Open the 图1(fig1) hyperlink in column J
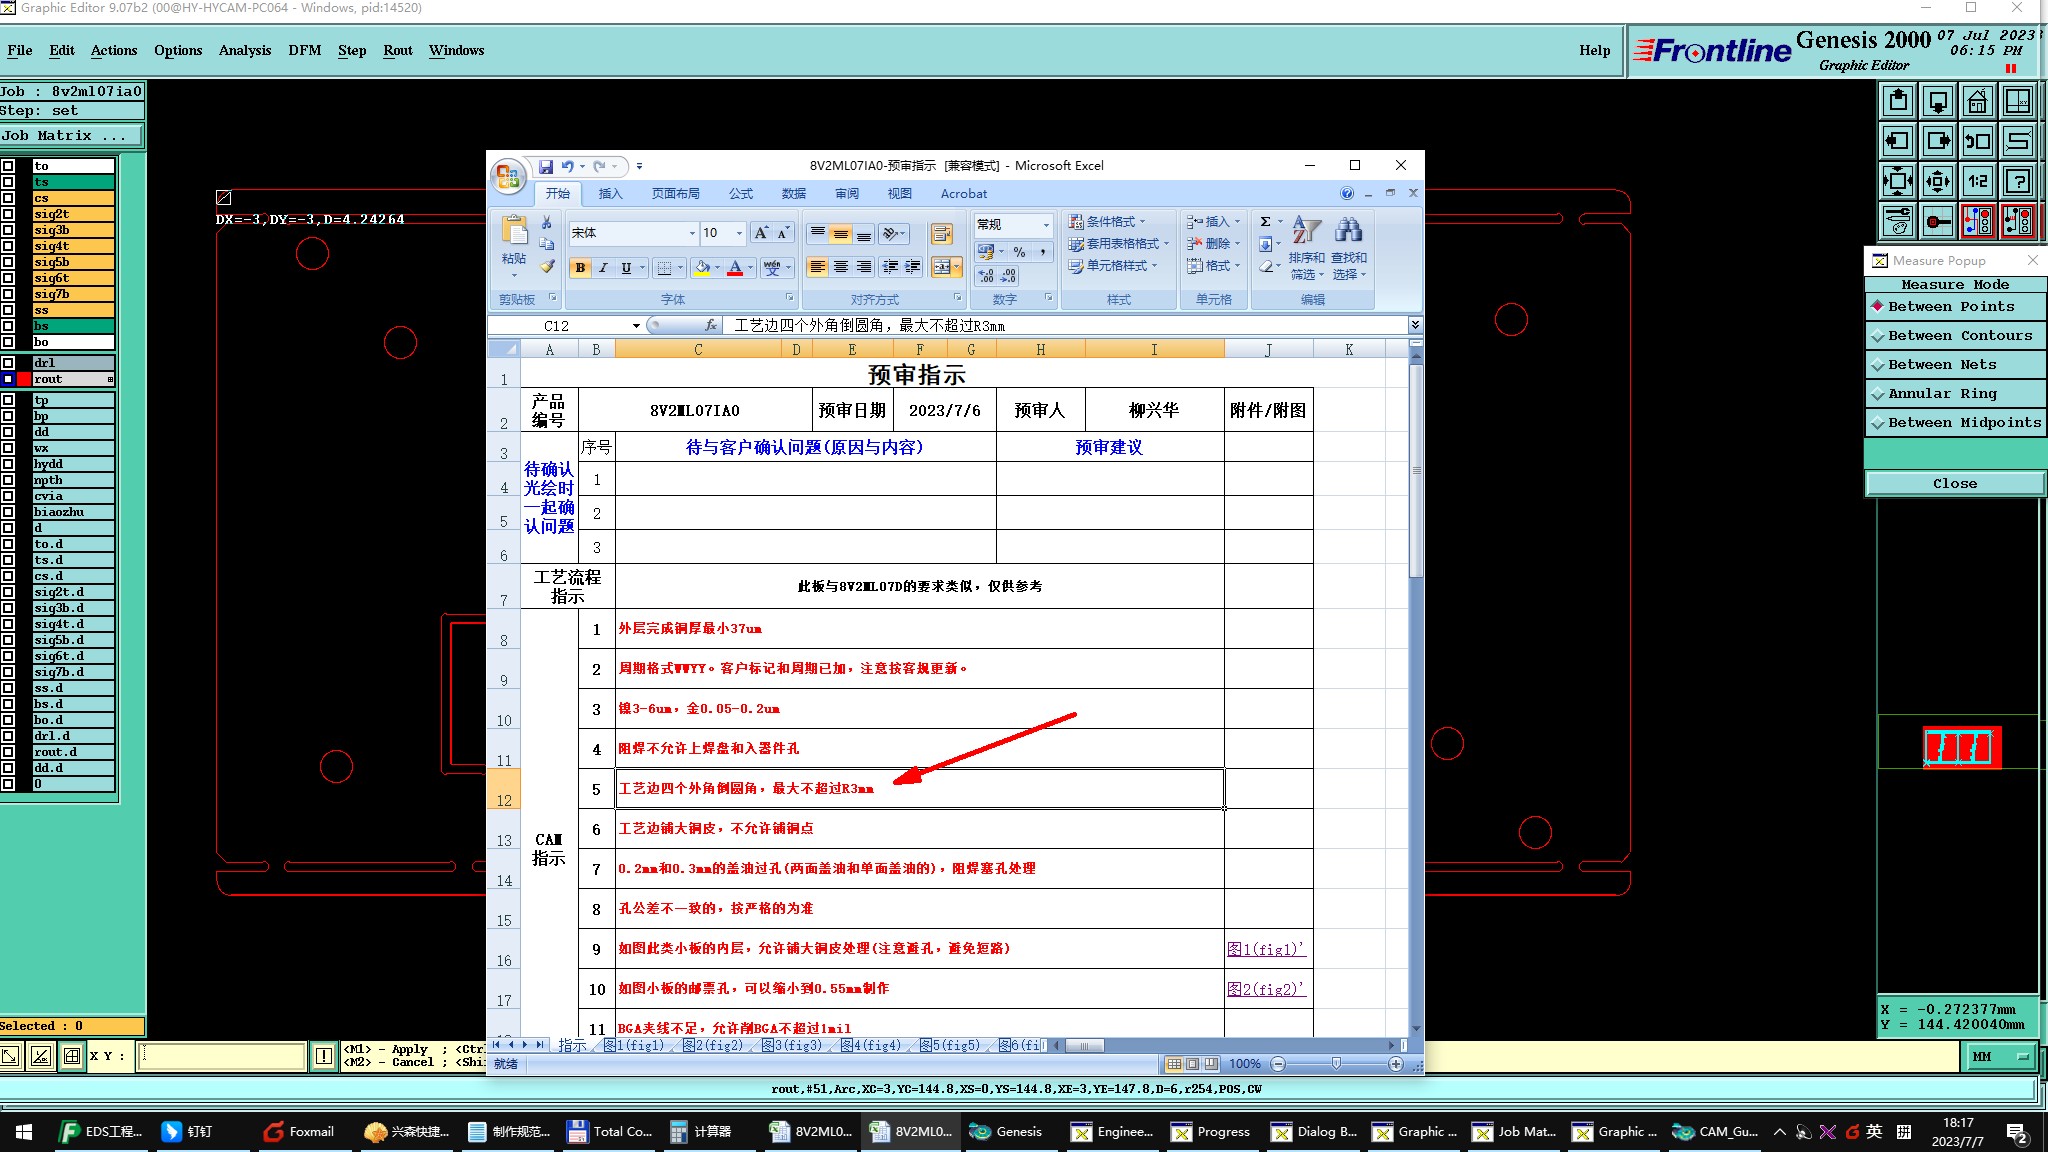 (1265, 949)
